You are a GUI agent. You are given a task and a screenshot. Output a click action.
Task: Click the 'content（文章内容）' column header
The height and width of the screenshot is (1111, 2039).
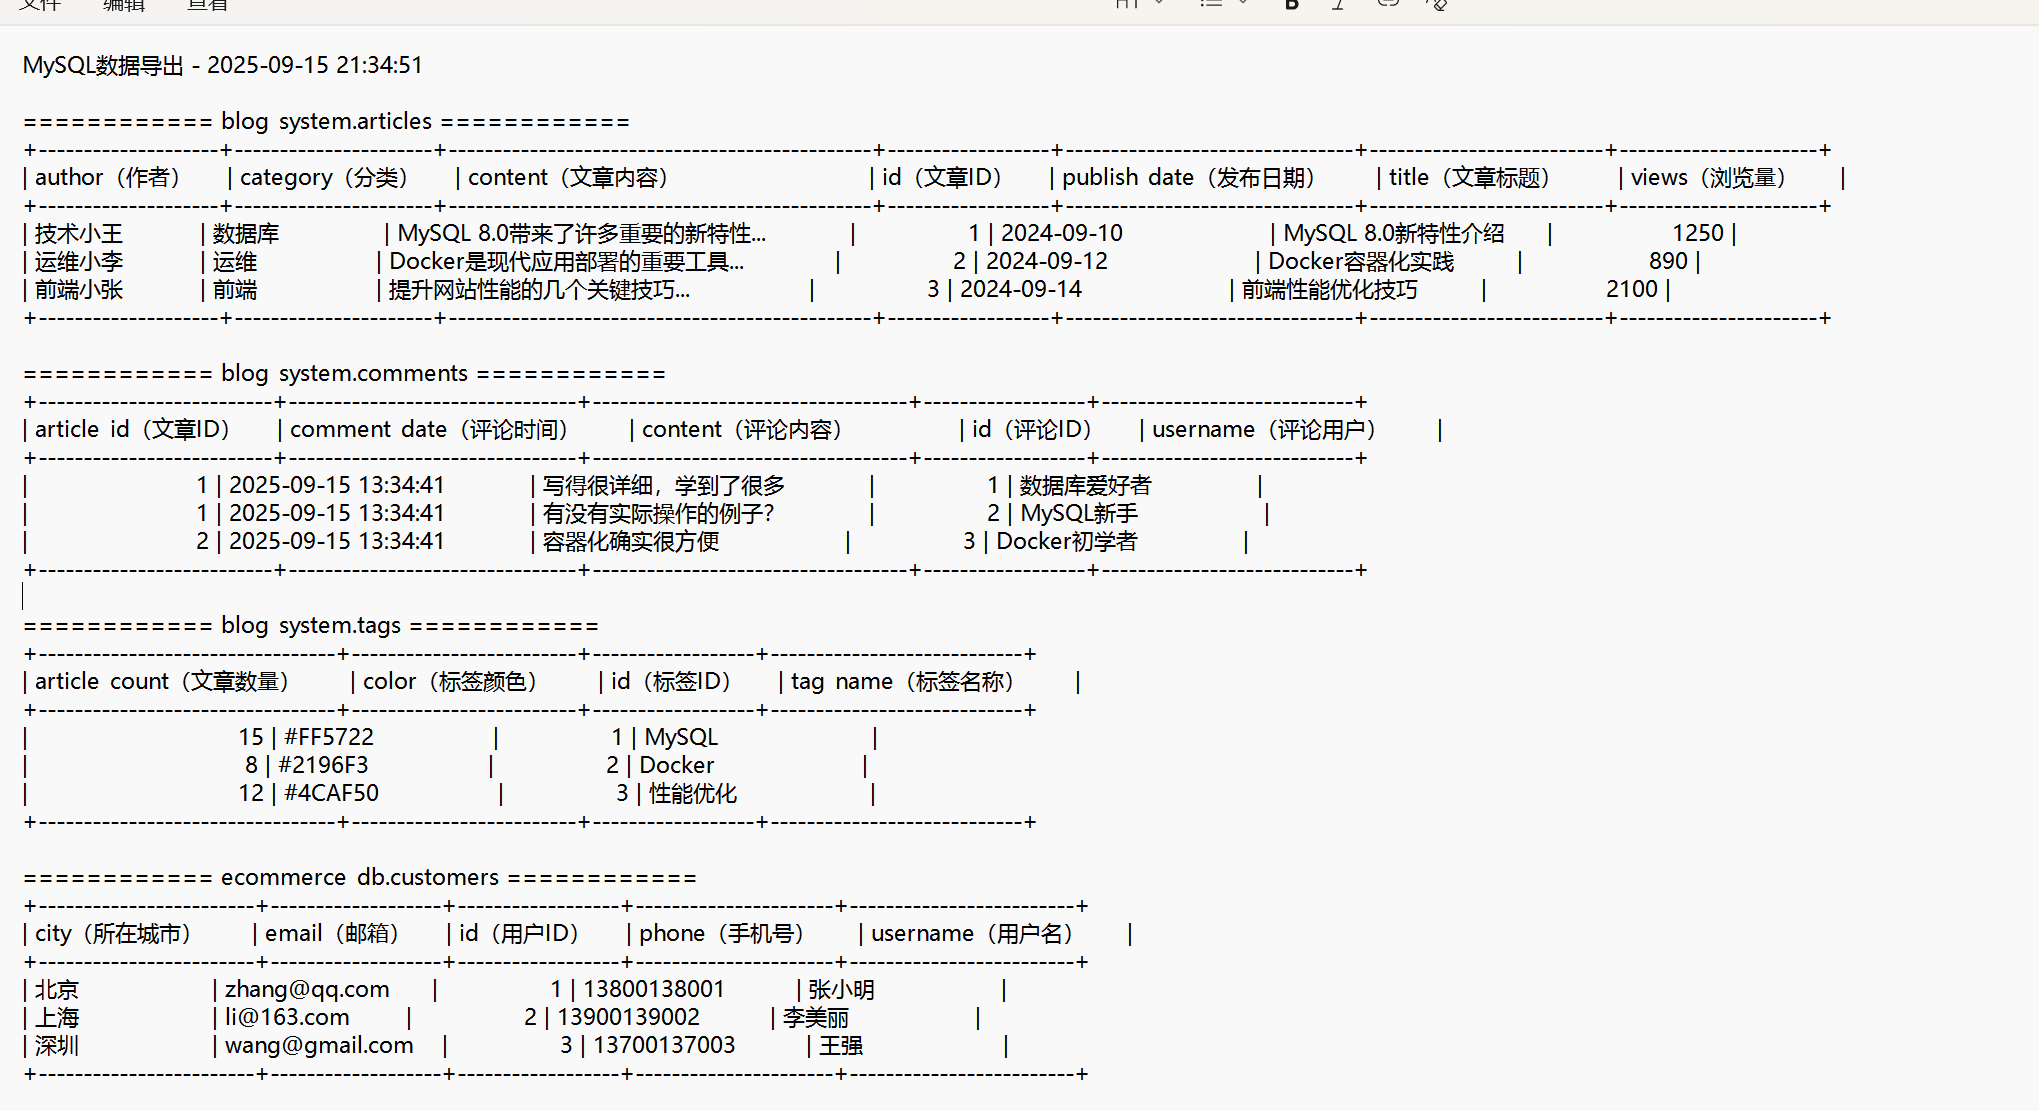pos(568,177)
